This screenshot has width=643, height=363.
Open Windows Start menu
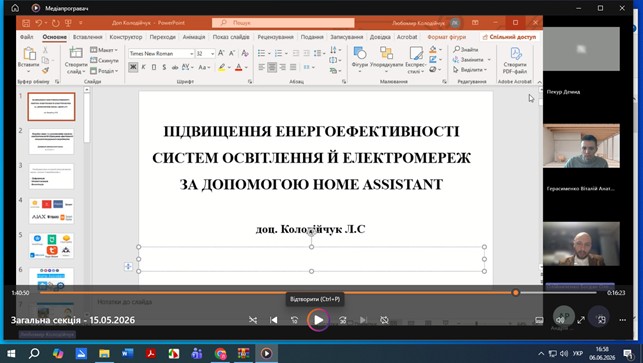click(11, 353)
